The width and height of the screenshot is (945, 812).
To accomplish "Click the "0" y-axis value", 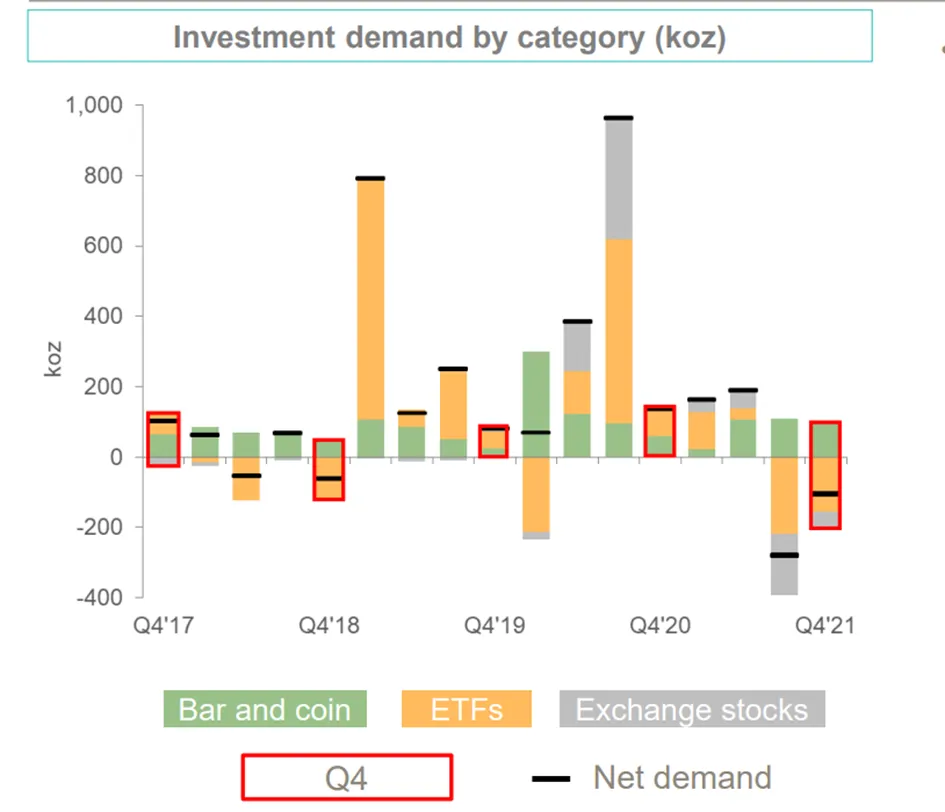I will (x=116, y=457).
